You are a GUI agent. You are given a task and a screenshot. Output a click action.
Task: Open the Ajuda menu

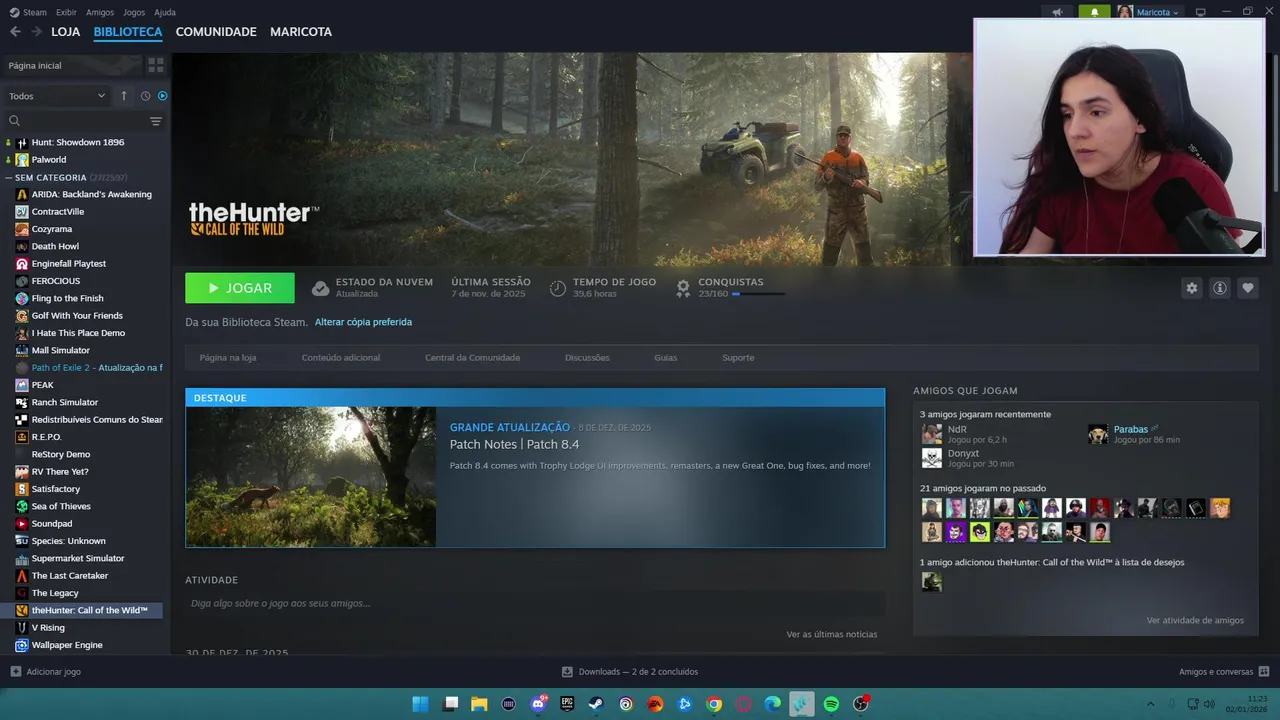pos(165,12)
